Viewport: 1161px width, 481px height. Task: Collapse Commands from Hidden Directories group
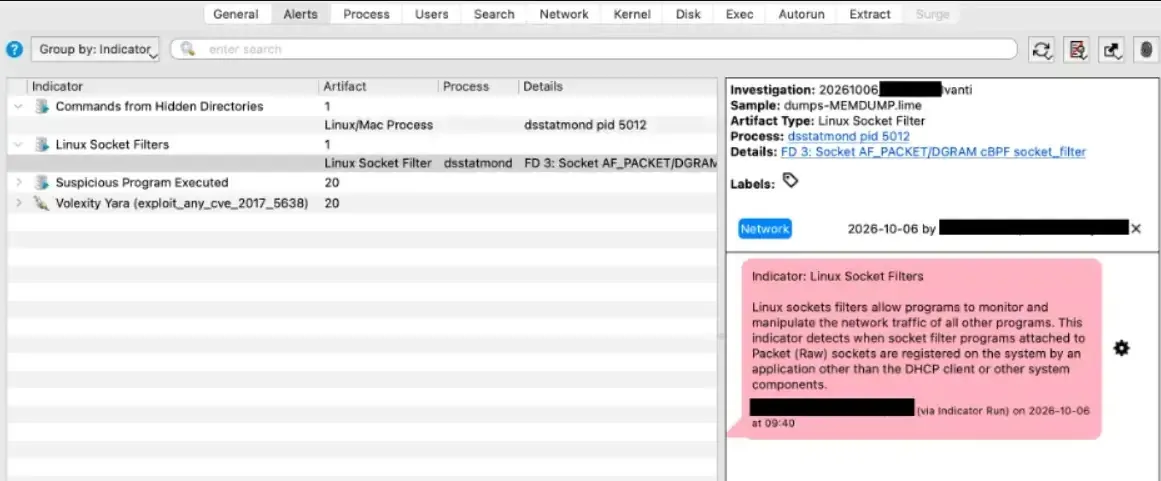(x=18, y=107)
